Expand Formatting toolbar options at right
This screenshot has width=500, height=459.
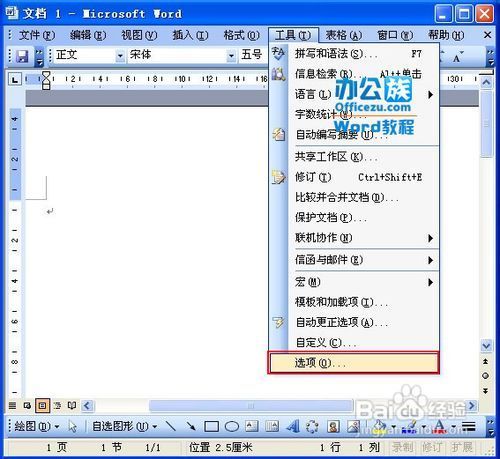click(x=490, y=57)
